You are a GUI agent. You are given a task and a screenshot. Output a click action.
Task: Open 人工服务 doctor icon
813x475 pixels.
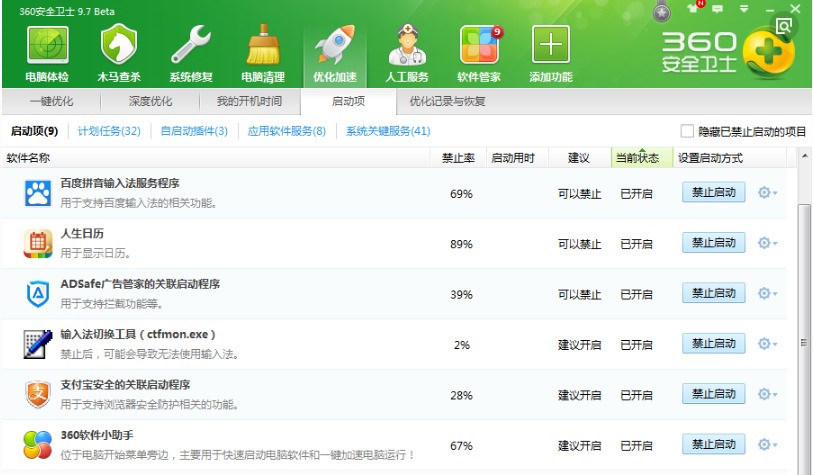click(407, 45)
